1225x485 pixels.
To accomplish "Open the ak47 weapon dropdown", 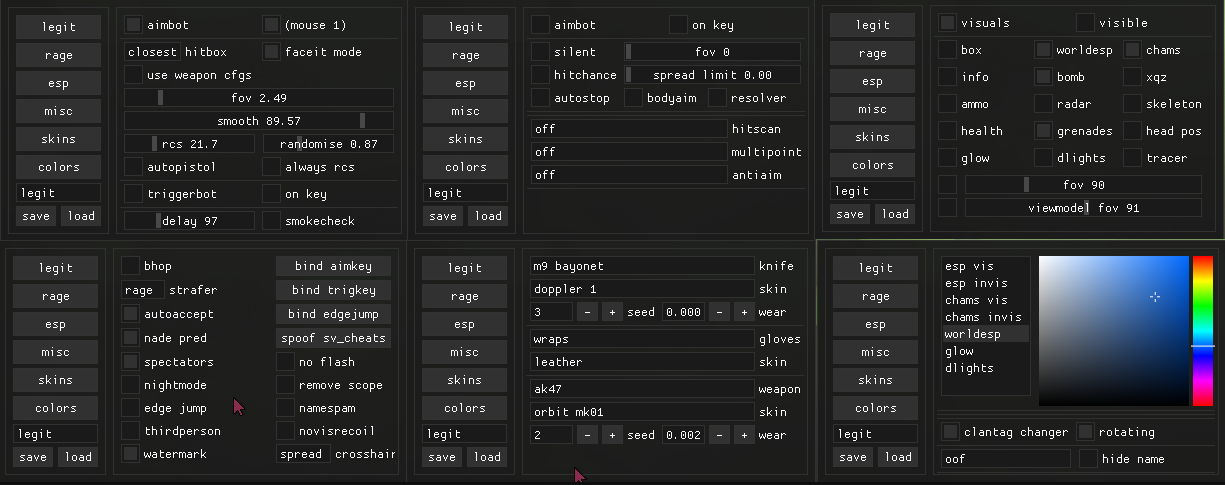I will point(642,388).
